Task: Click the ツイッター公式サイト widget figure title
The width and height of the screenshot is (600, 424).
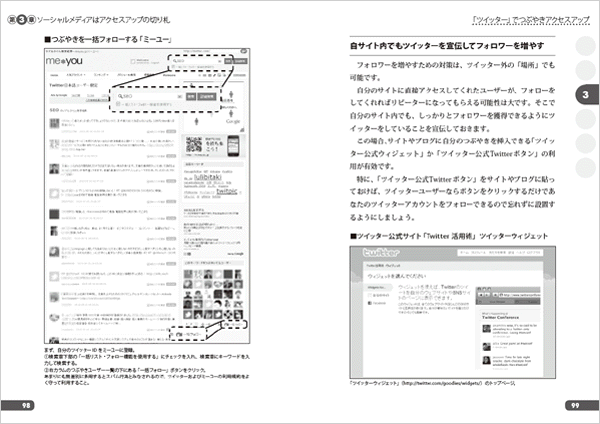Action: 449,236
